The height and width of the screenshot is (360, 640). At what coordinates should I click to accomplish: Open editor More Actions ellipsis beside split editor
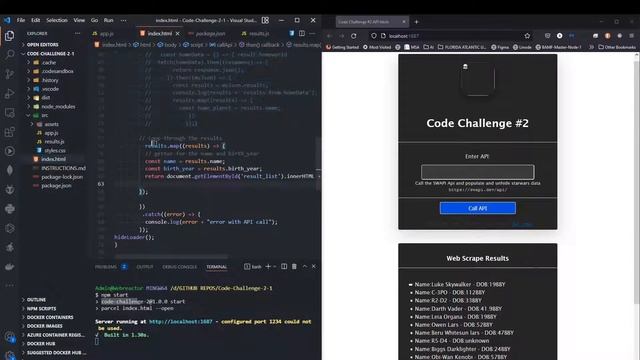point(312,33)
